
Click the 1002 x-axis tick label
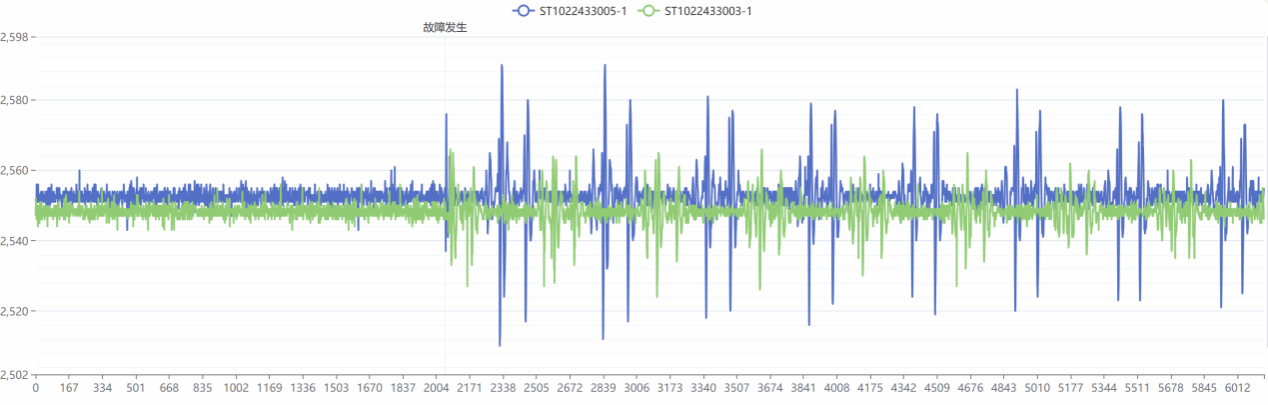pyautogui.click(x=236, y=388)
